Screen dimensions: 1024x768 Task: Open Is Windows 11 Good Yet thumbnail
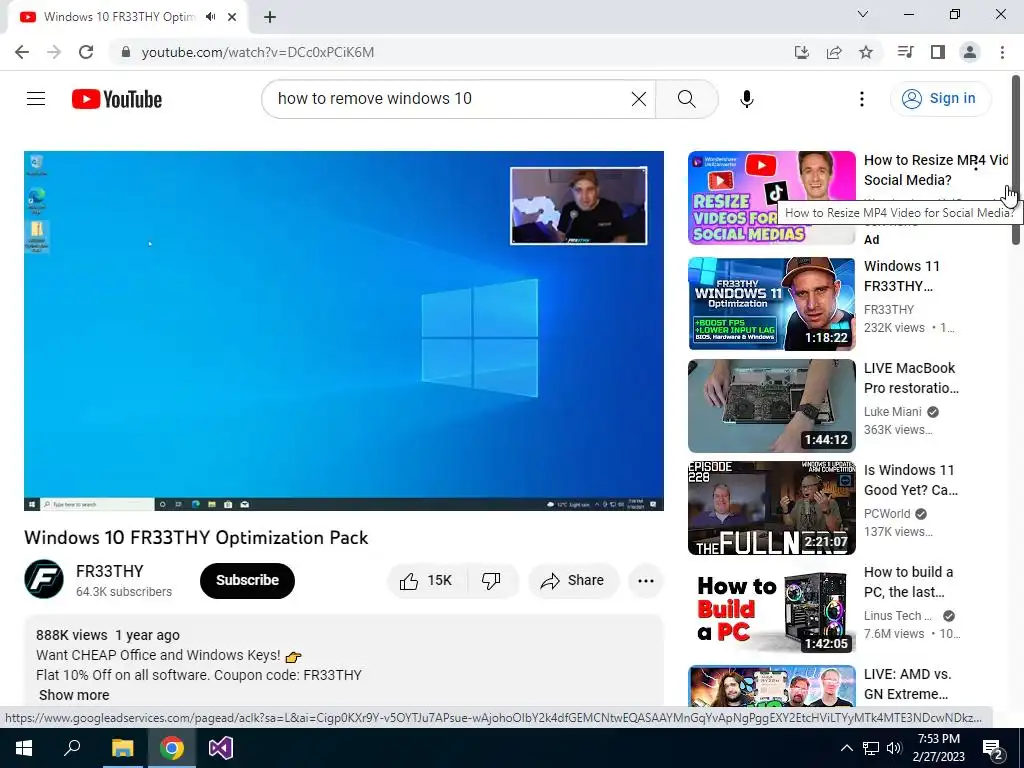tap(771, 507)
